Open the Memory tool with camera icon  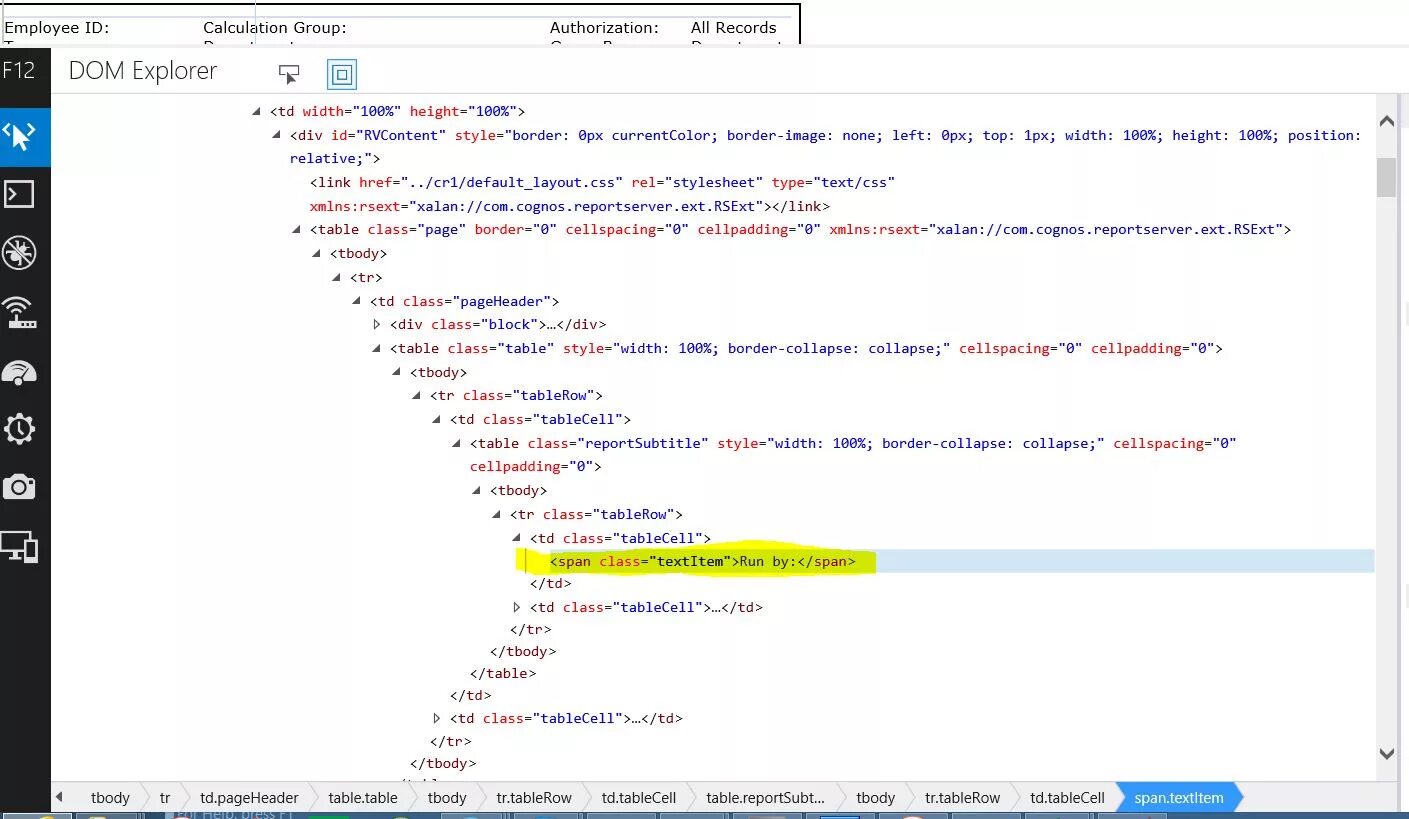[20, 487]
